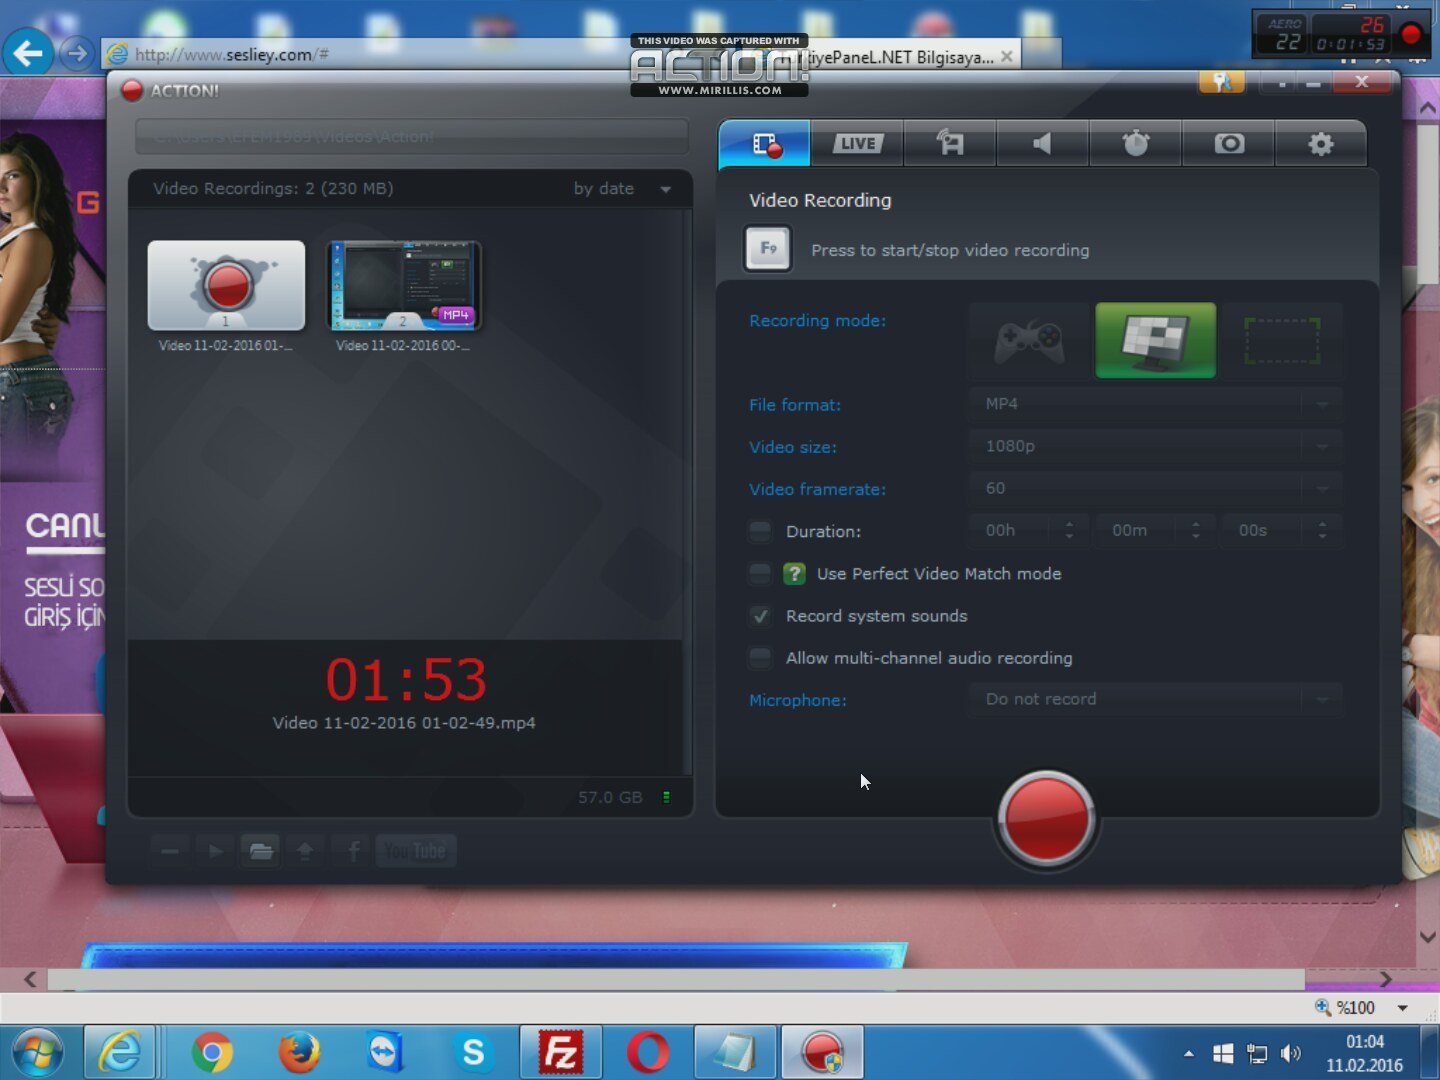Screen dimensions: 1440x1080
Task: Click the Action! red logo in title bar
Action: point(132,90)
